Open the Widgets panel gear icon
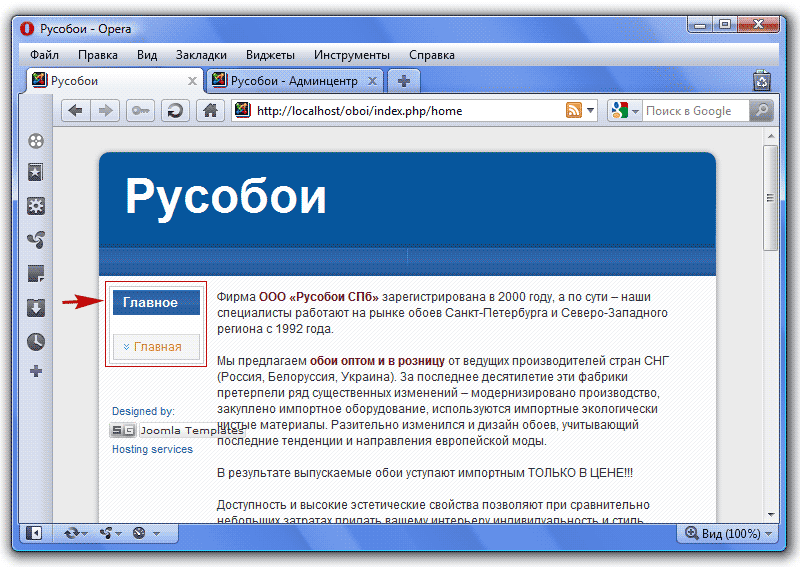 pyautogui.click(x=36, y=207)
